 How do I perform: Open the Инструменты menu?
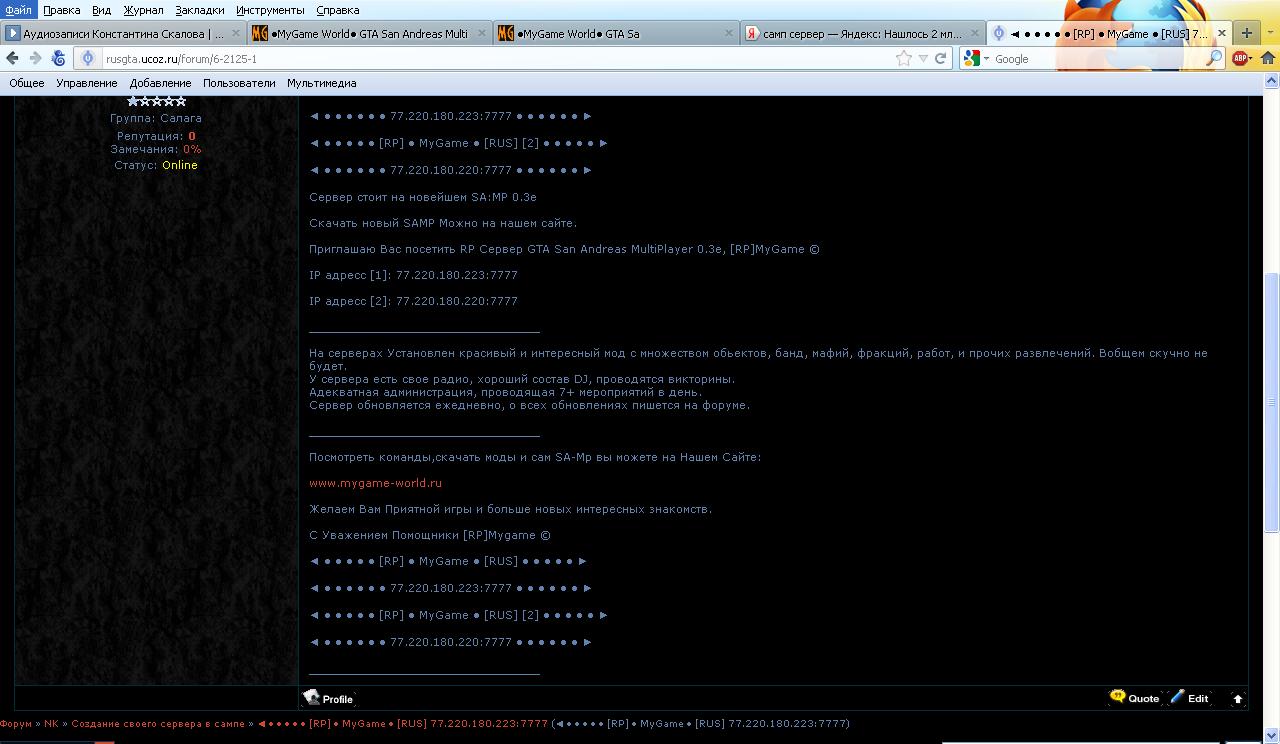(270, 10)
